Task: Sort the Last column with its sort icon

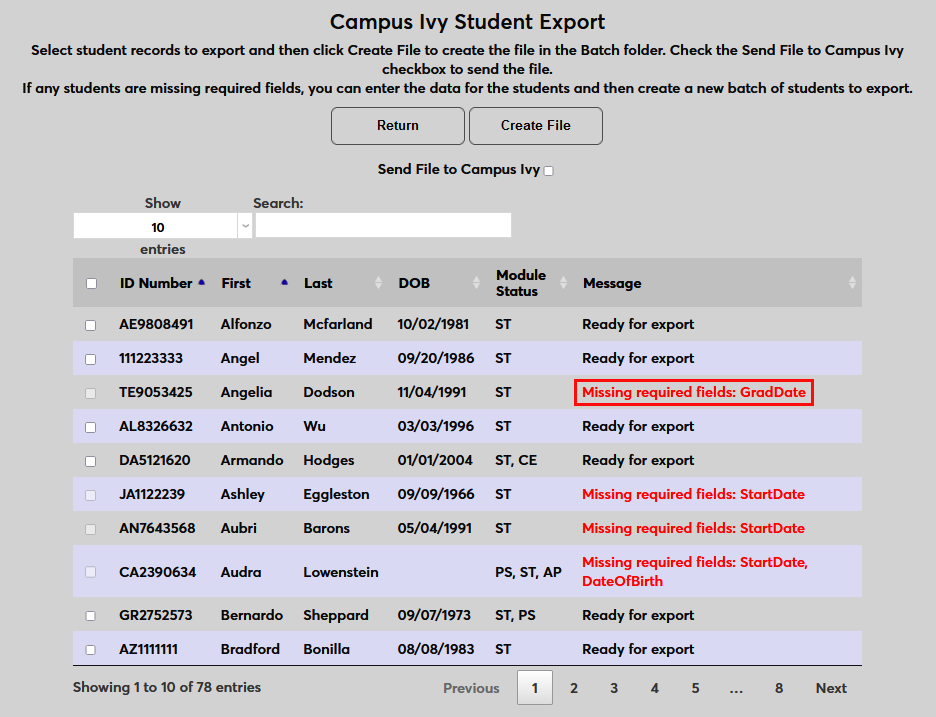Action: coord(380,283)
